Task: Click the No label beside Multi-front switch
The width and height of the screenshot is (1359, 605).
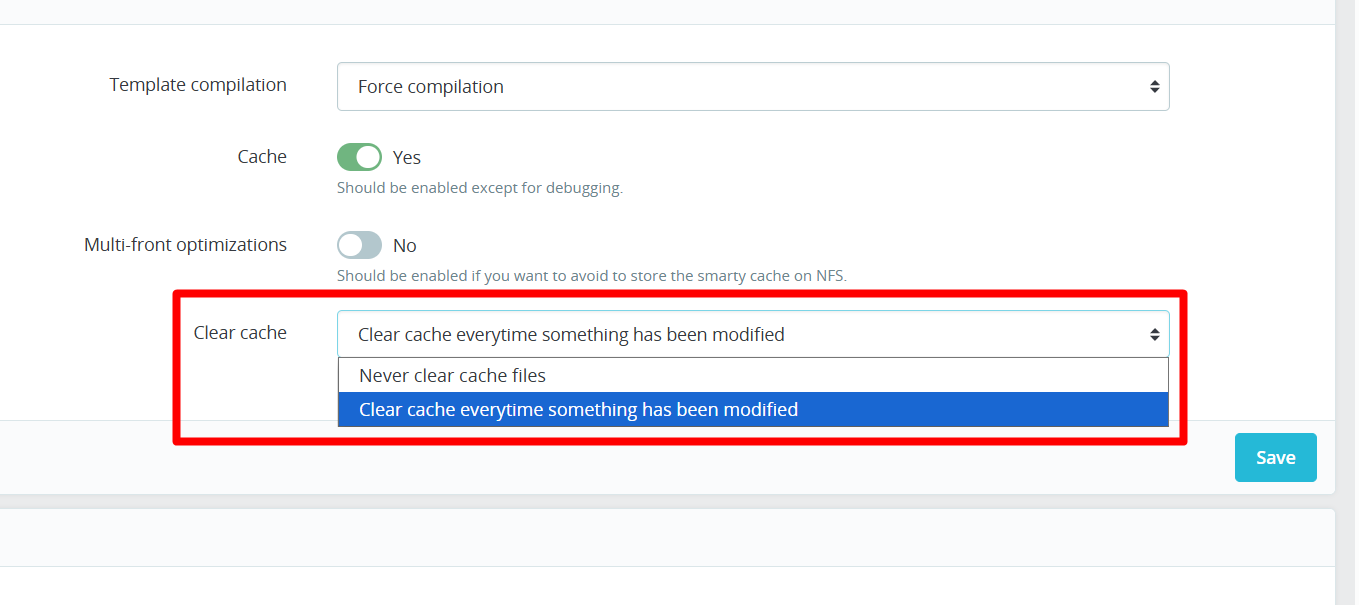Action: pyautogui.click(x=405, y=245)
